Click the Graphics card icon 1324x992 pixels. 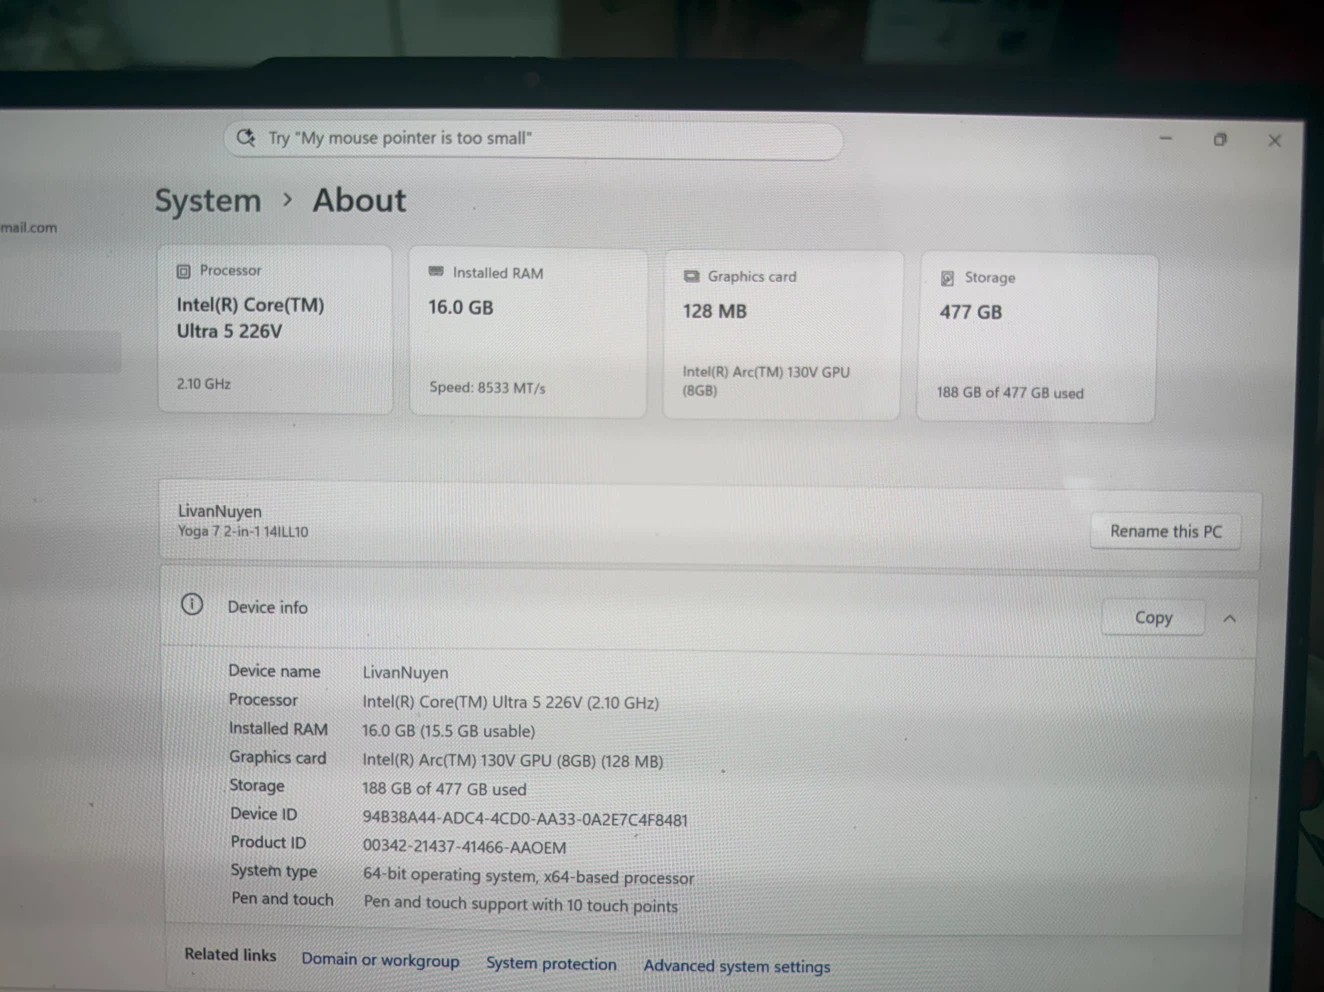[x=691, y=276]
